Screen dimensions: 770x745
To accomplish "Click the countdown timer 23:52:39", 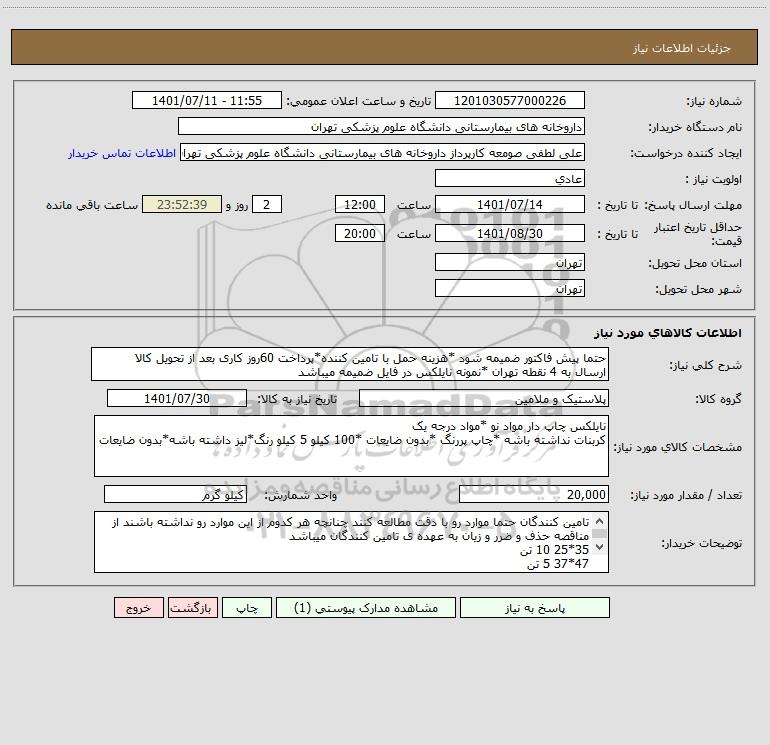I will click(182, 204).
